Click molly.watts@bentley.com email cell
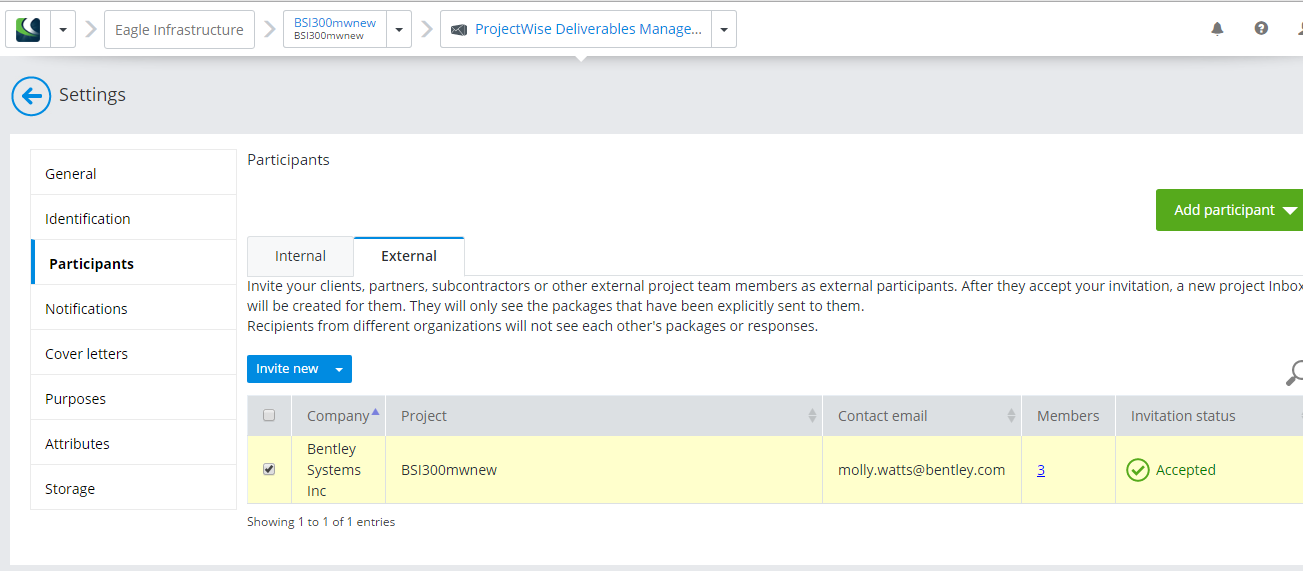 (922, 470)
